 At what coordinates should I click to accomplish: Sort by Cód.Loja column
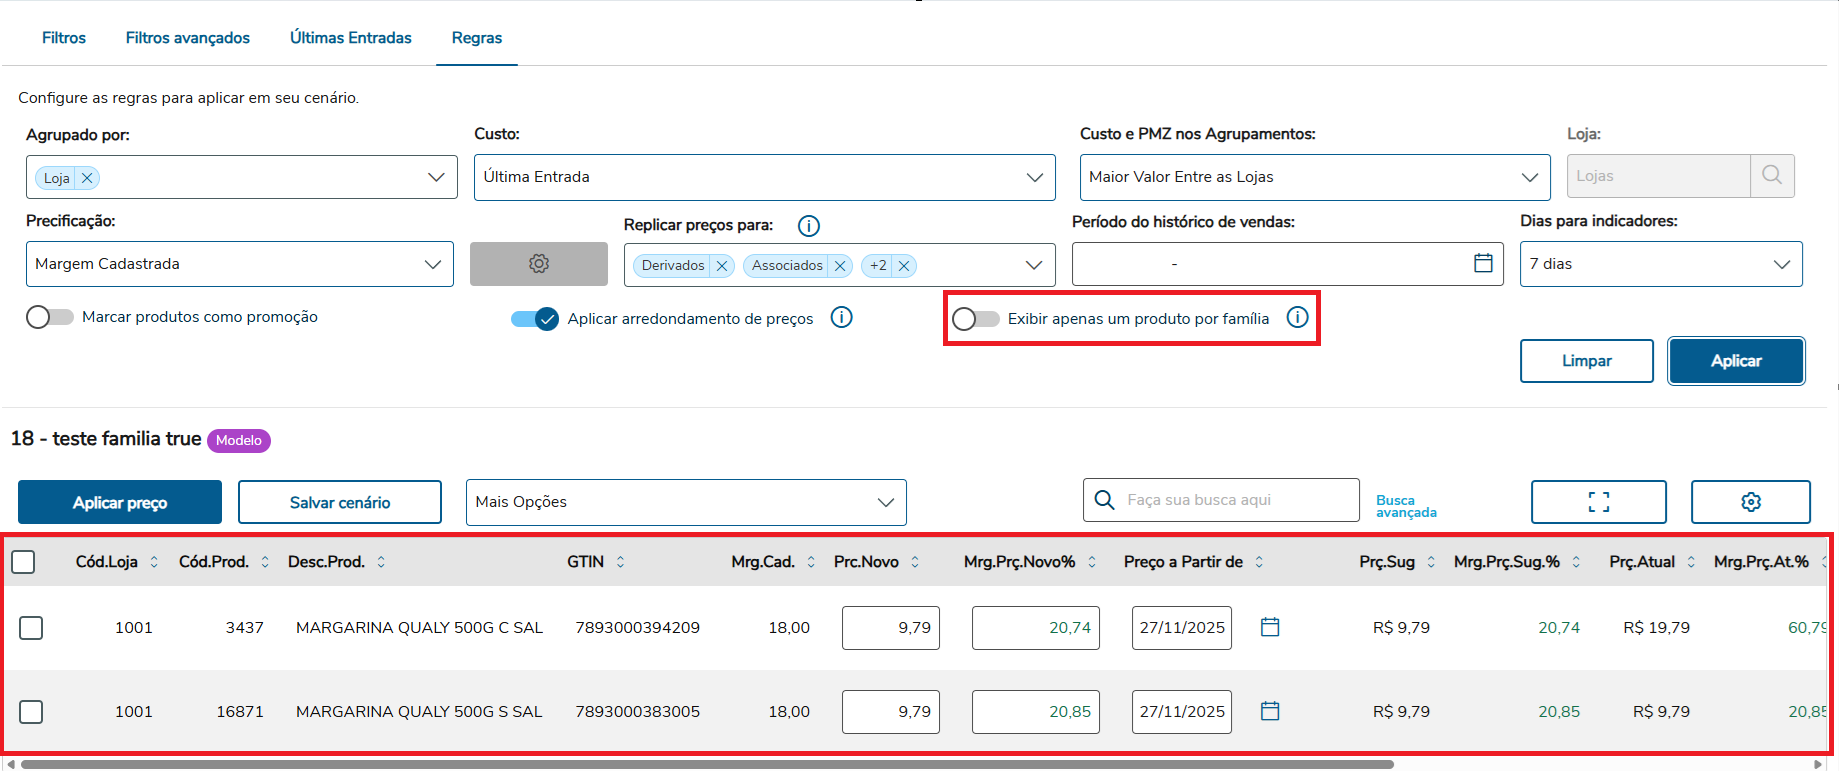pyautogui.click(x=154, y=562)
